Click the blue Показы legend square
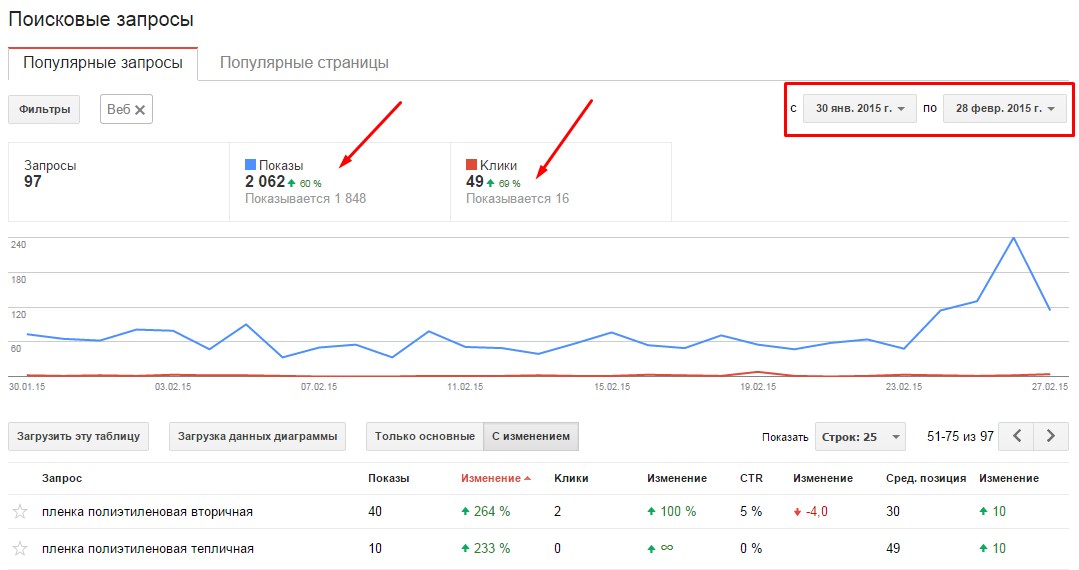The height and width of the screenshot is (570, 1079). (x=250, y=165)
